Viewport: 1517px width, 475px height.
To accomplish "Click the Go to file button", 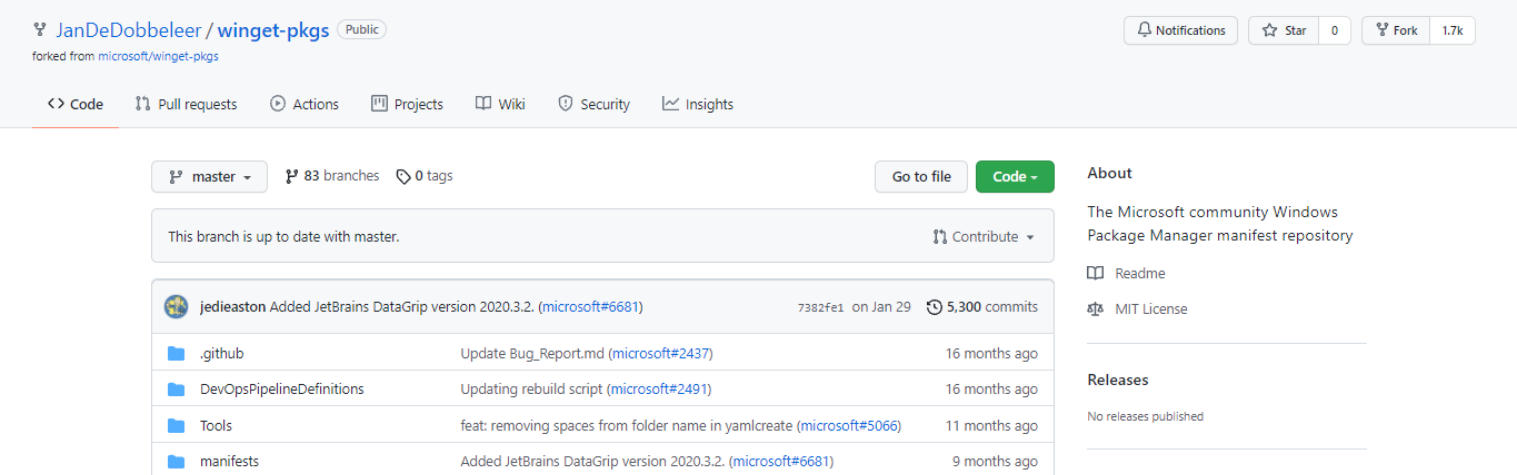I will click(920, 177).
